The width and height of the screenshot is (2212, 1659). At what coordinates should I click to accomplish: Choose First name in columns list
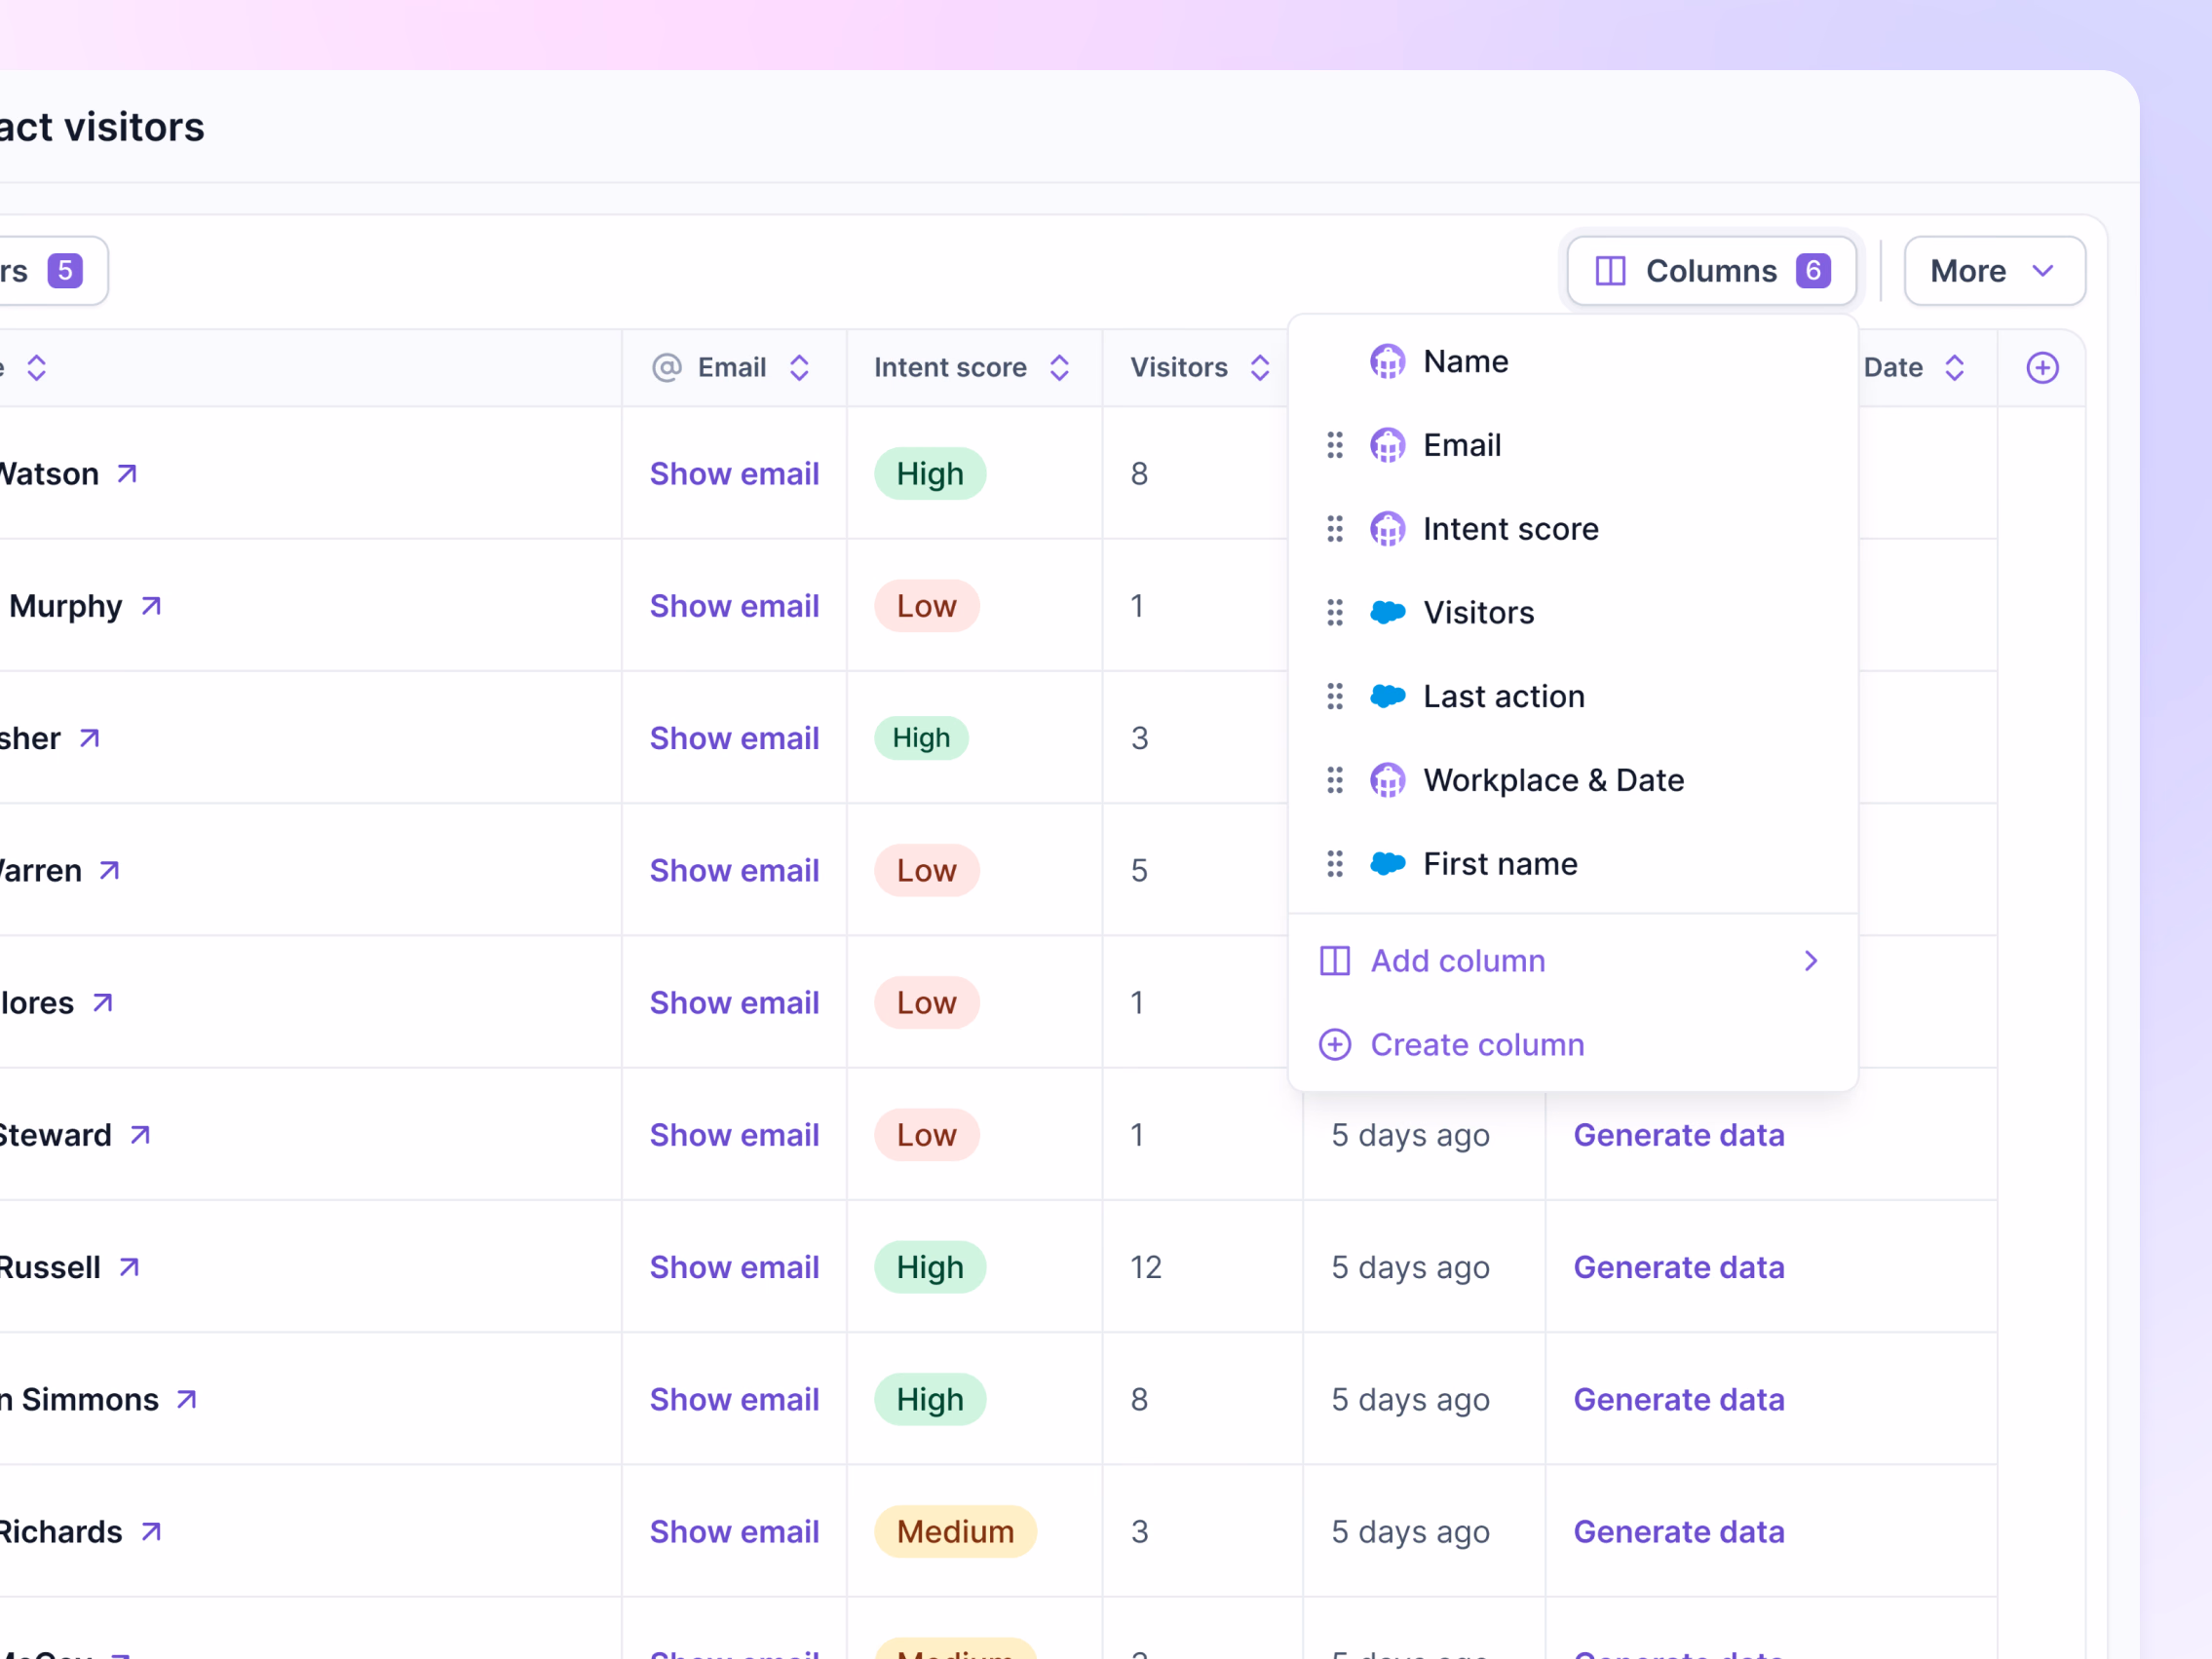point(1573,864)
